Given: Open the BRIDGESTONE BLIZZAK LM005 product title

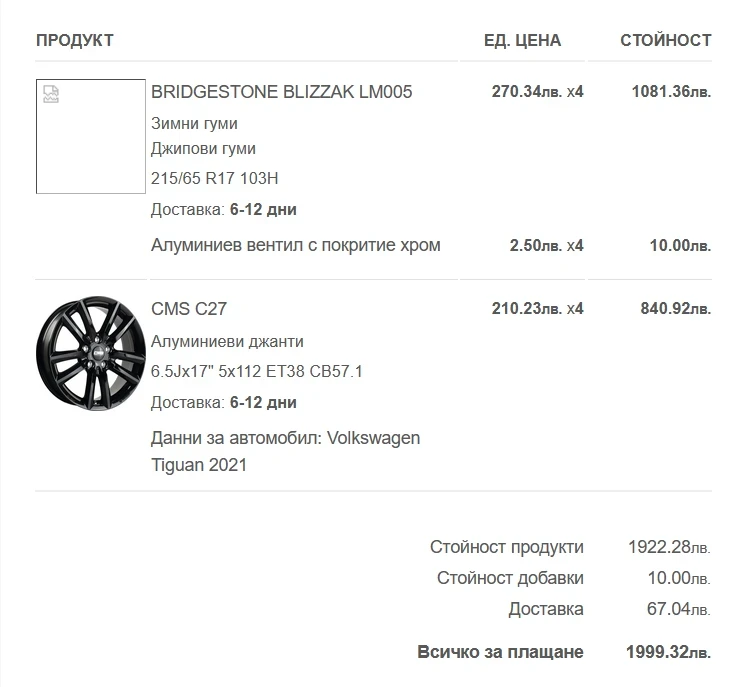Looking at the screenshot, I should (281, 92).
